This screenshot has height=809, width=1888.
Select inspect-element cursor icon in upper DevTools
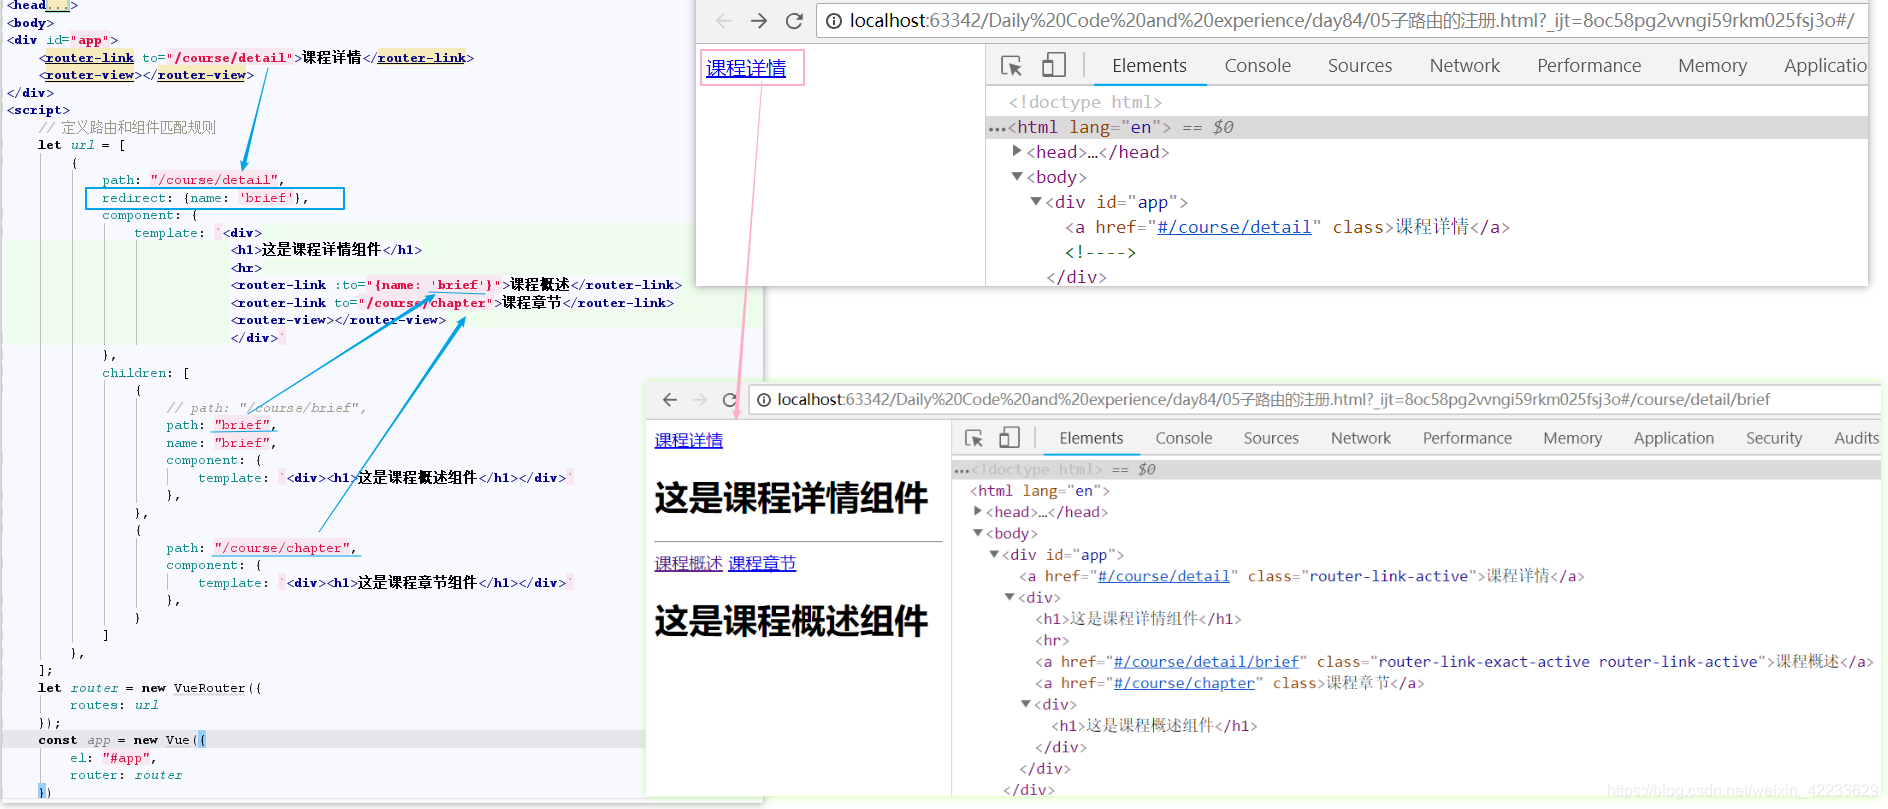(x=1011, y=66)
